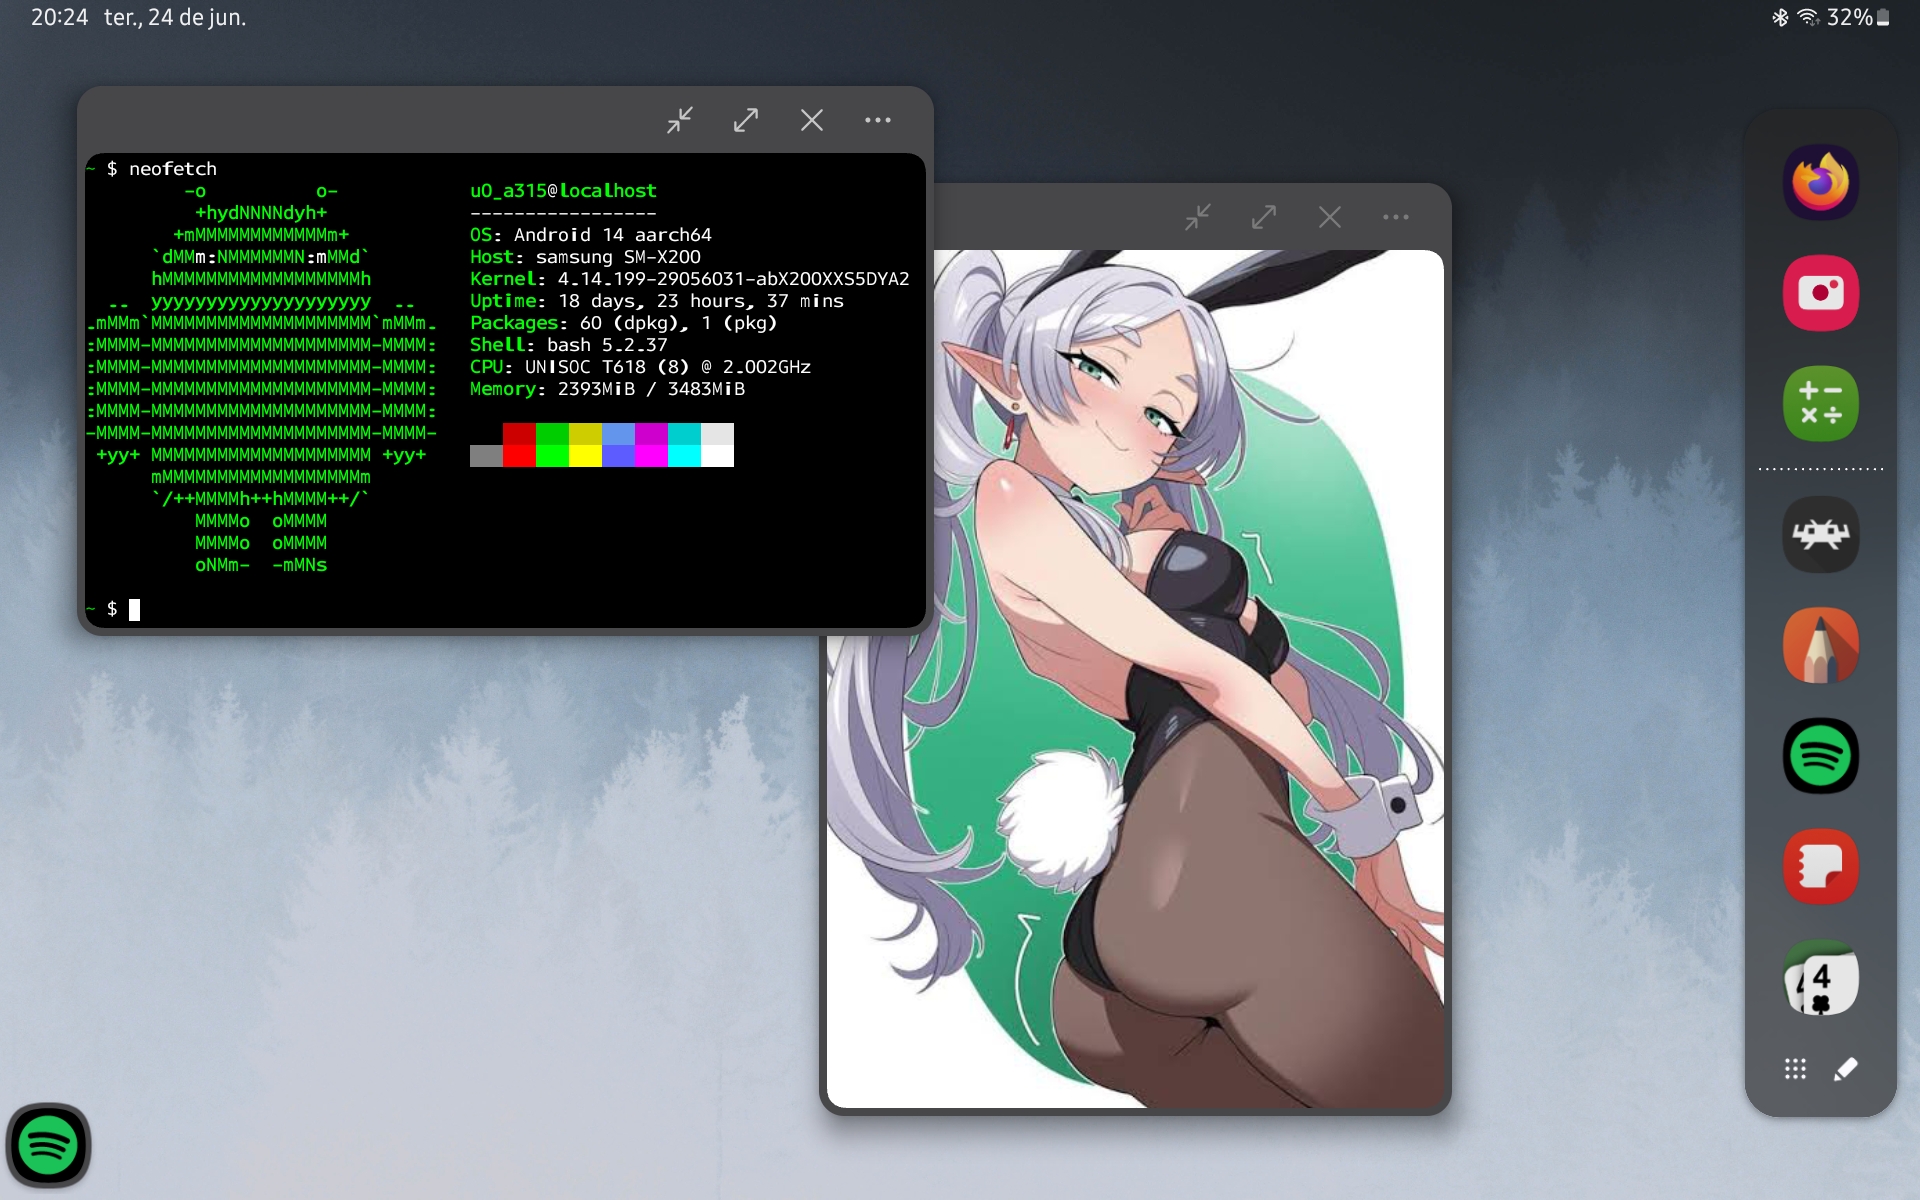Viewport: 1920px width, 1200px height.
Task: Minimize the image viewer window
Action: pos(1198,217)
